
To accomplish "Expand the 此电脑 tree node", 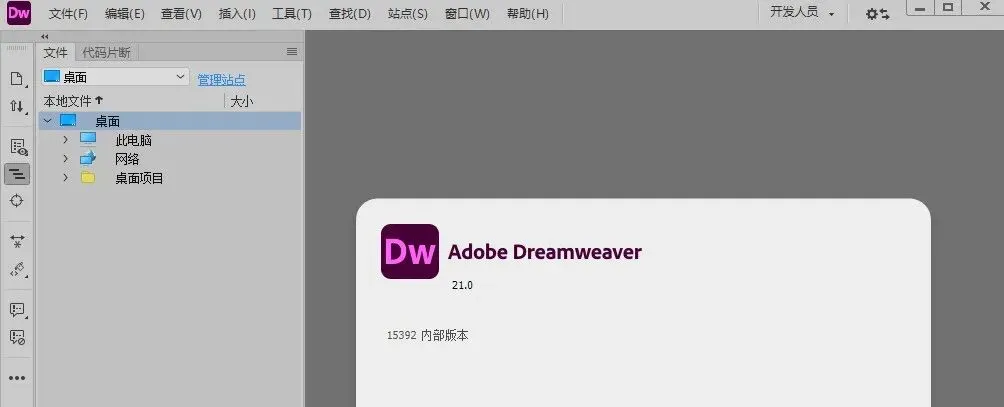I will point(65,140).
